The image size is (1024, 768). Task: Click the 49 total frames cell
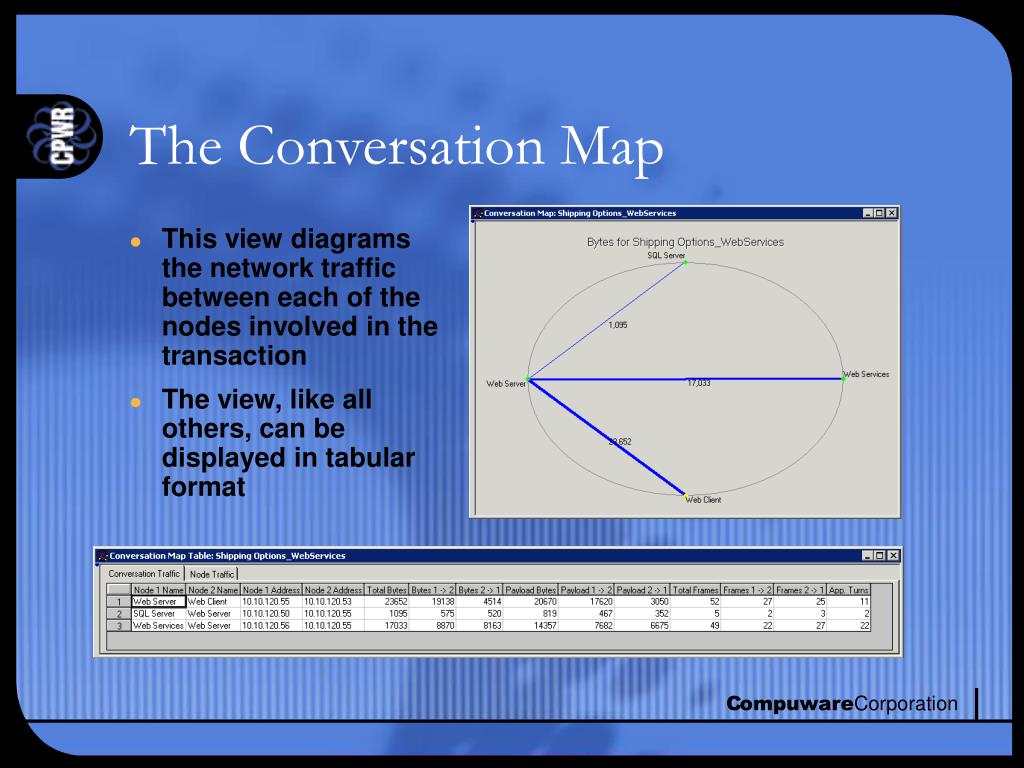point(696,625)
